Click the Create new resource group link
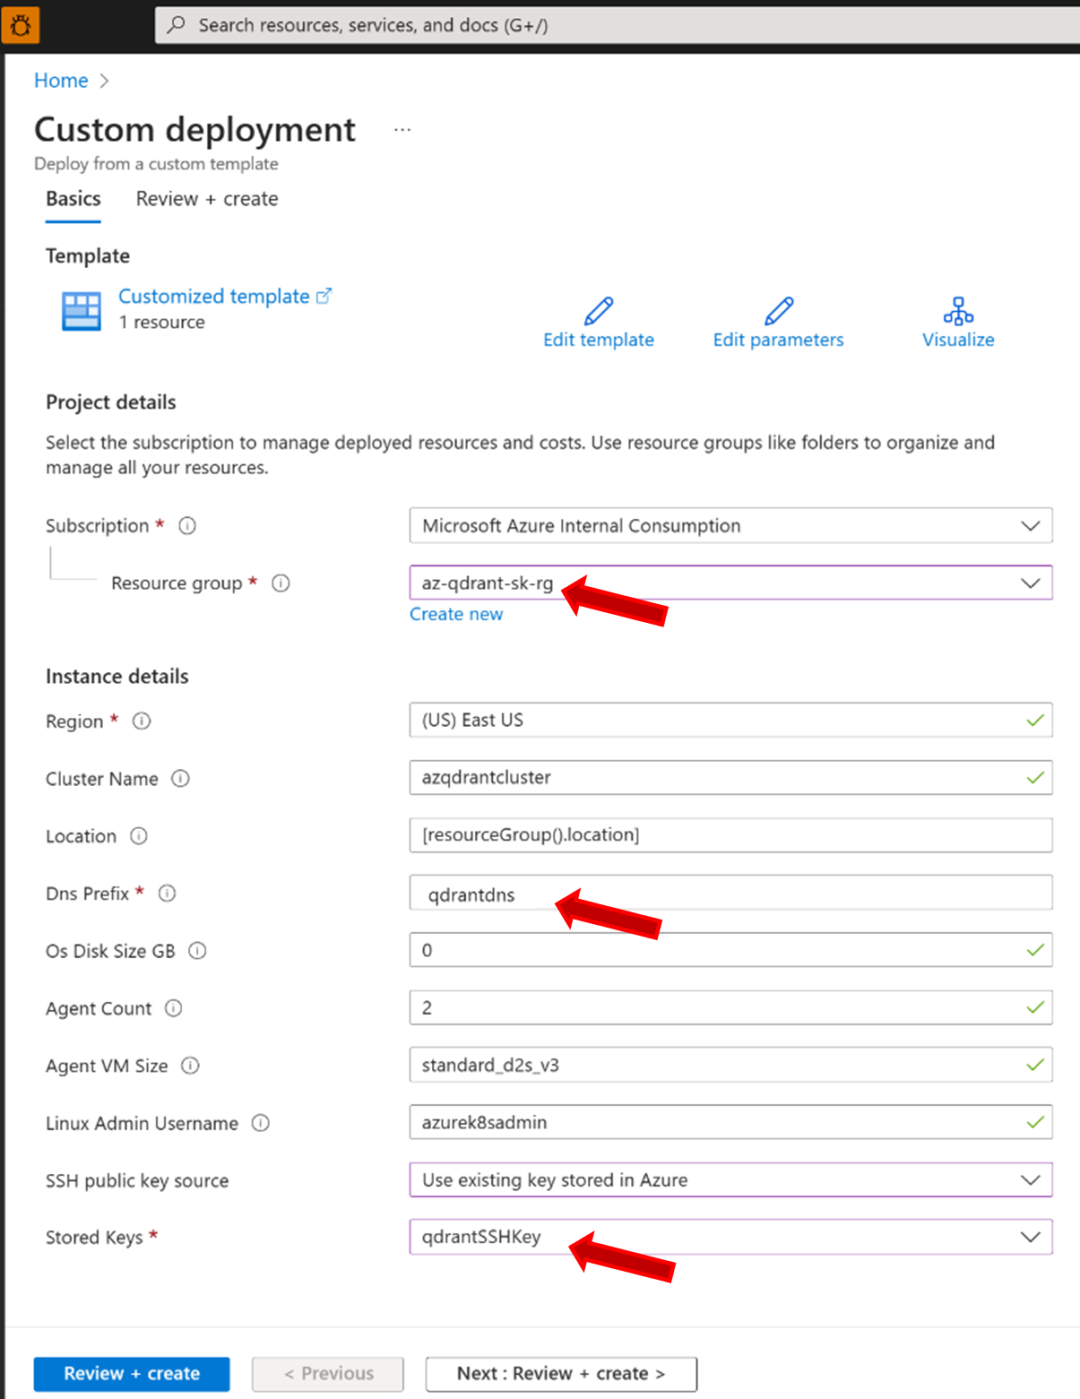 [x=456, y=614]
